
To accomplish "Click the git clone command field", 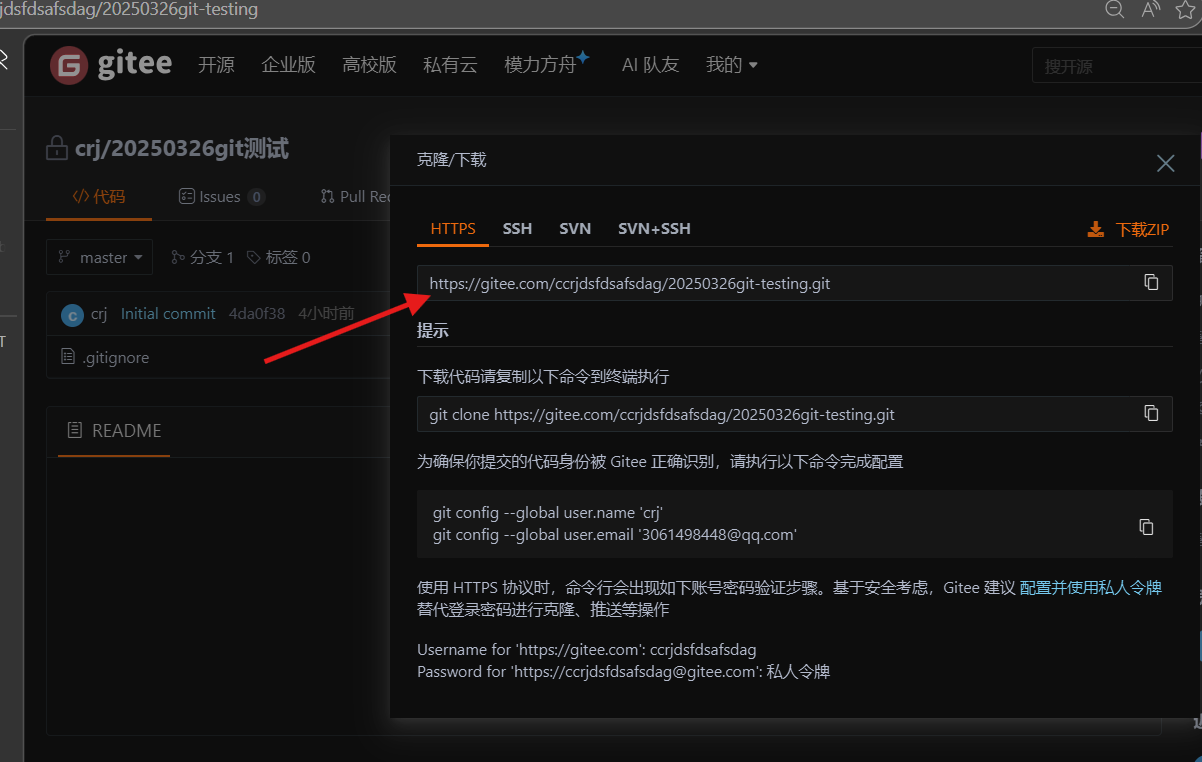I will [795, 413].
